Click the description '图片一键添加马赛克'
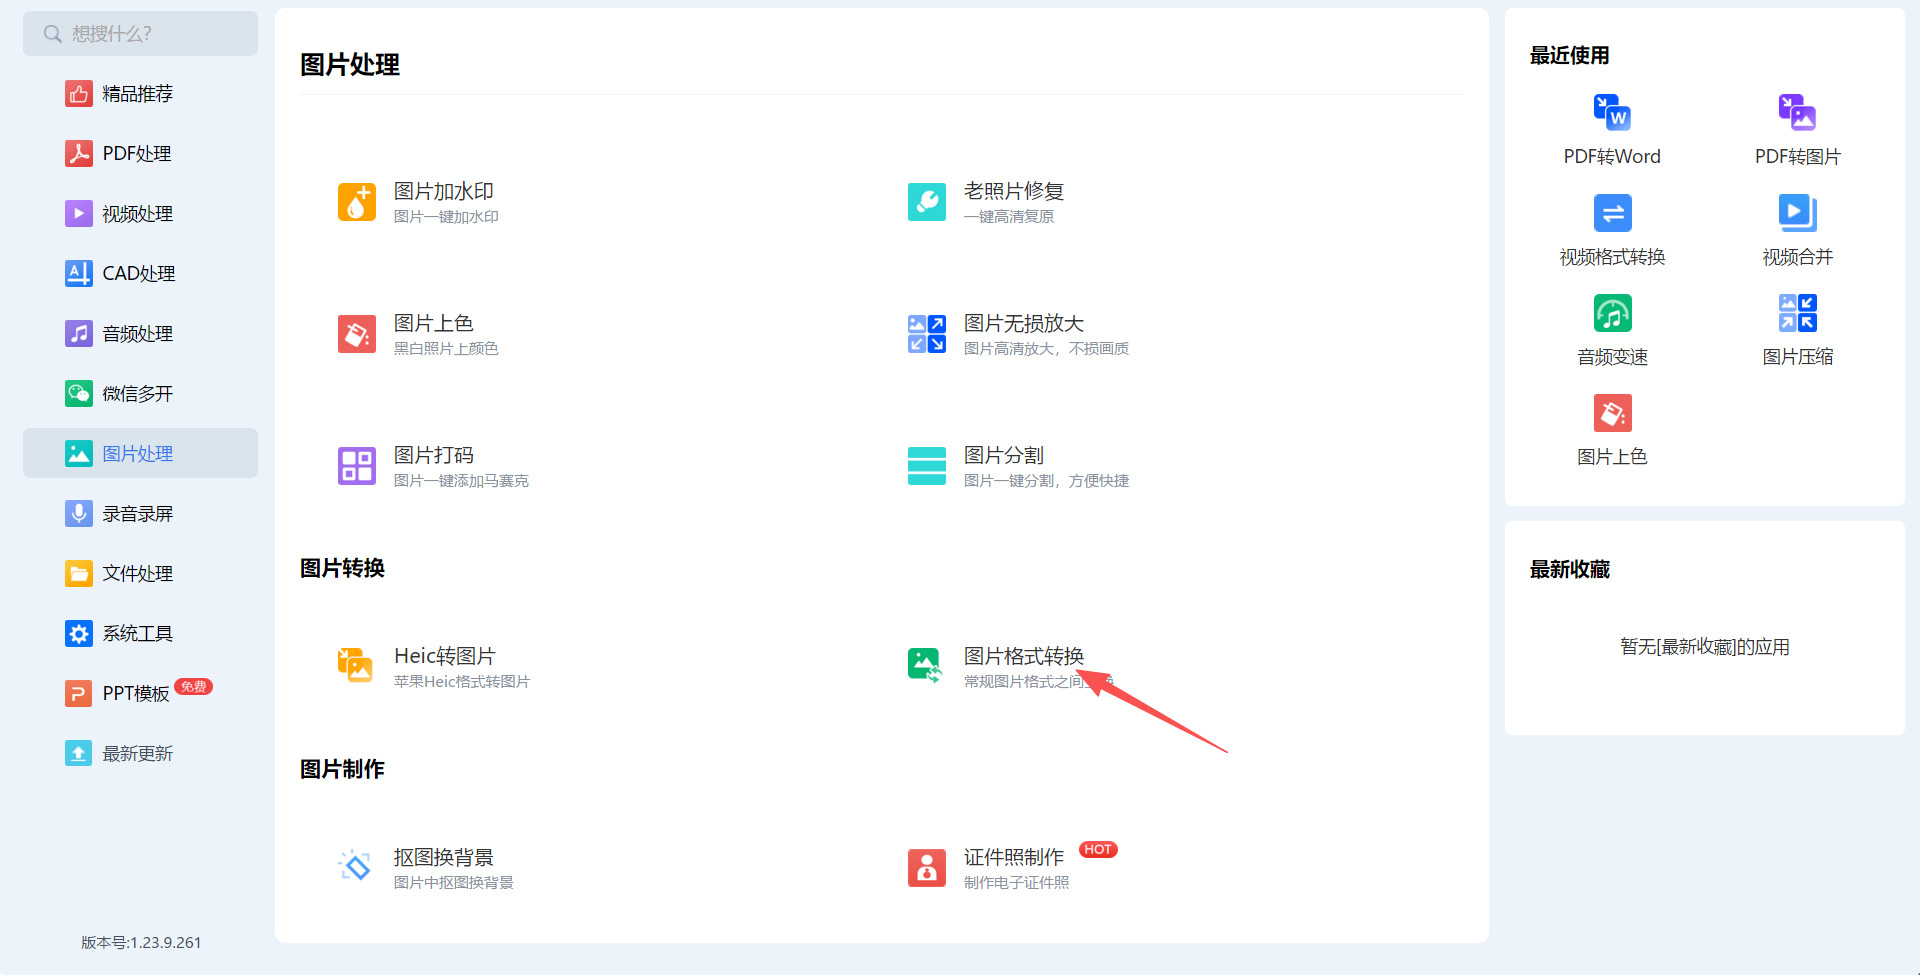The image size is (1920, 975). tap(461, 480)
